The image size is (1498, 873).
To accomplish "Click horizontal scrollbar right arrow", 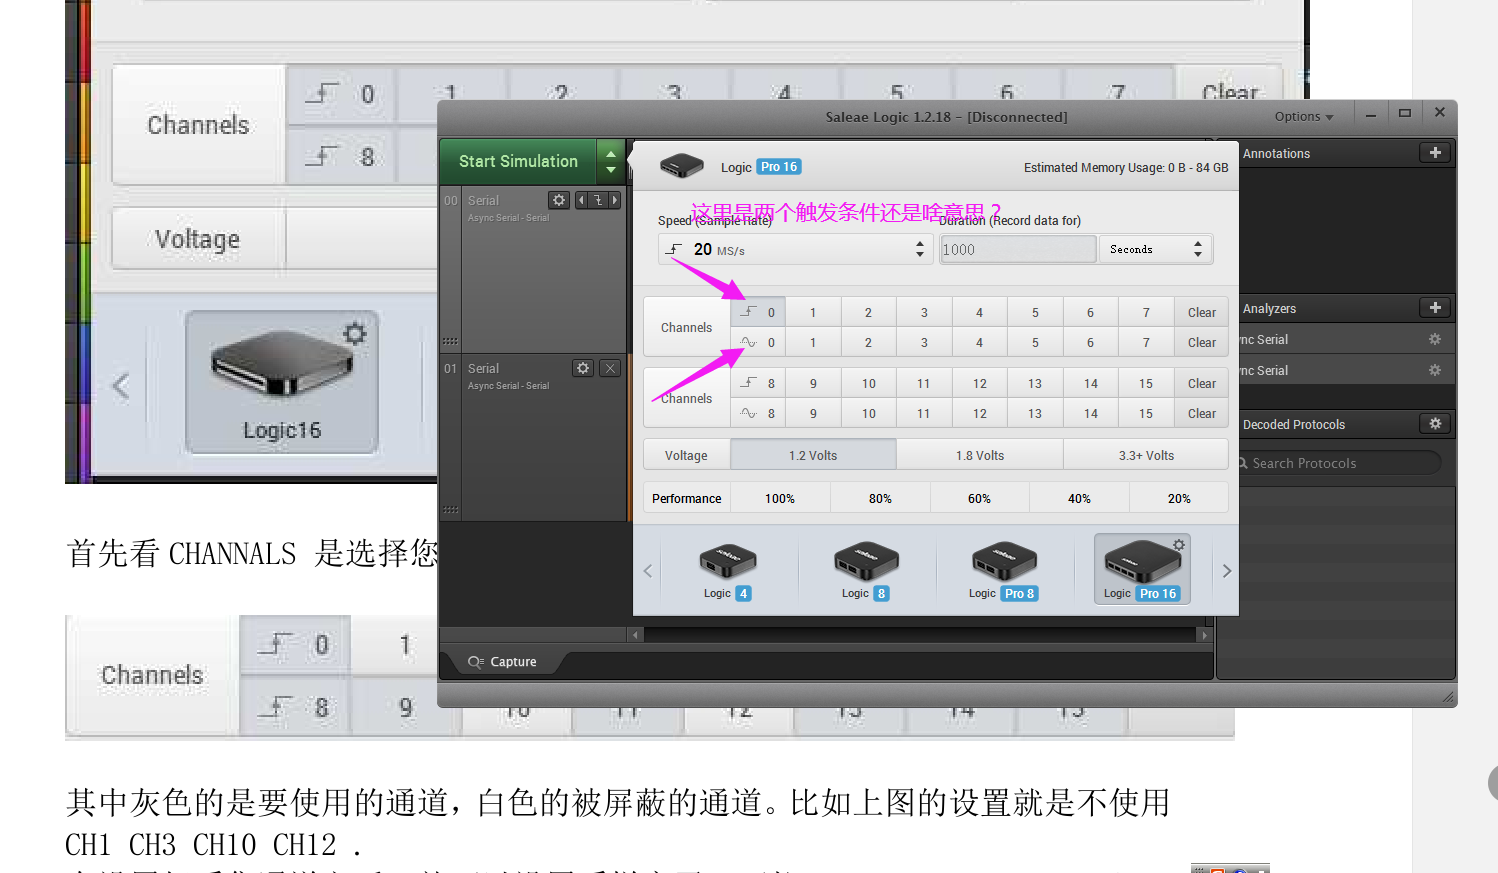I will 1204,634.
